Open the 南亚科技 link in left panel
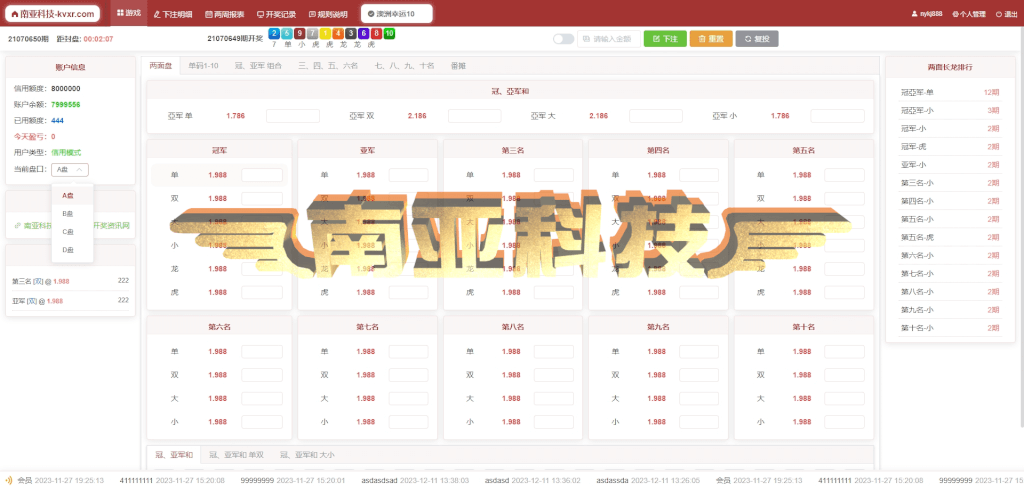The image size is (1024, 490). pos(31,225)
